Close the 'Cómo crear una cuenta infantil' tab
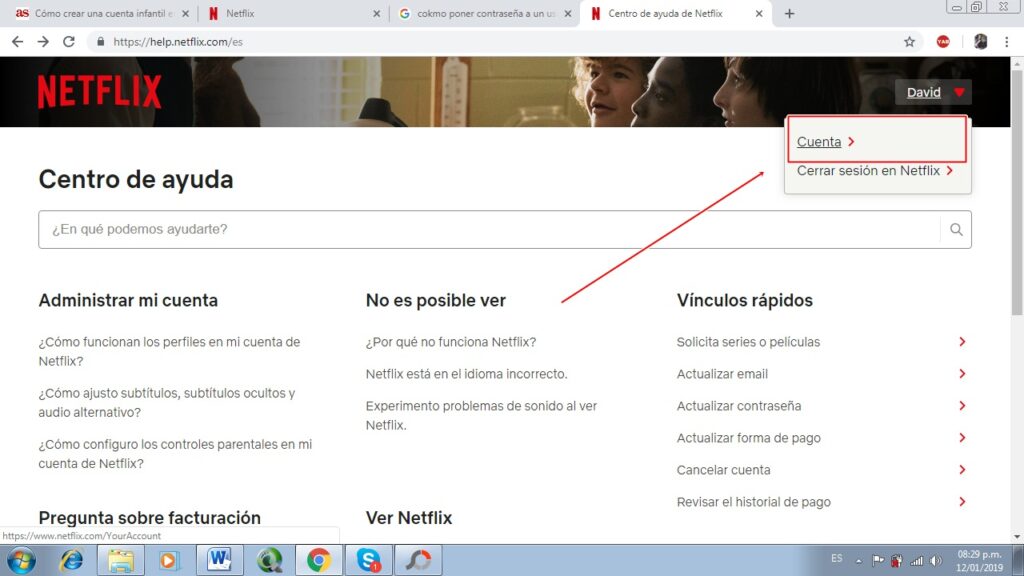Screen dimensions: 1024x576 pyautogui.click(x=185, y=14)
